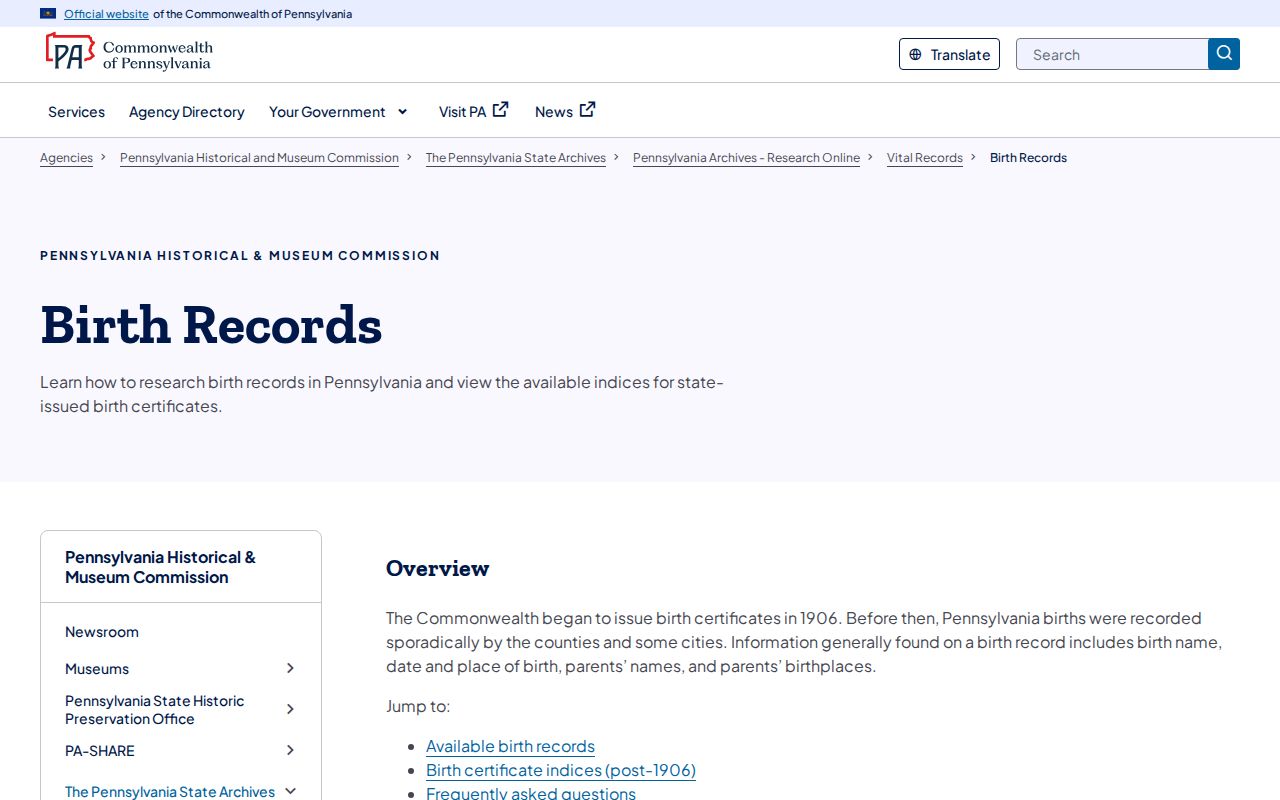Jump to Frequently asked questions link
Viewport: 1280px width, 800px height.
click(x=531, y=793)
